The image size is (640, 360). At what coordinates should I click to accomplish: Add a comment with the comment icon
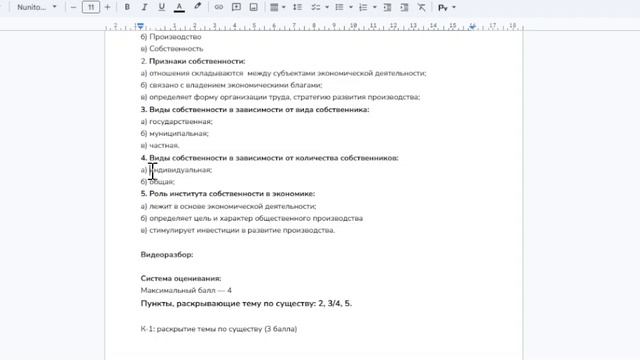pyautogui.click(x=236, y=7)
